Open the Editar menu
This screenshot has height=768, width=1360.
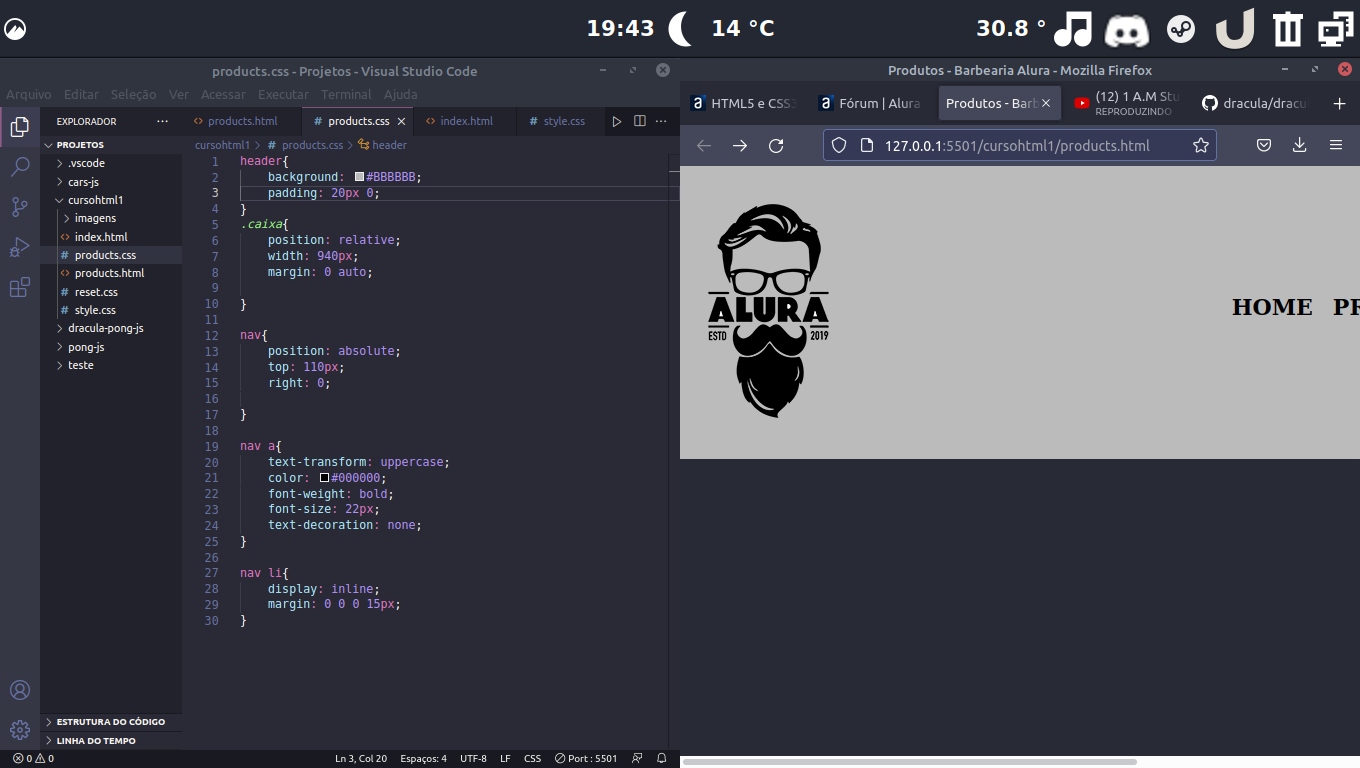[81, 94]
